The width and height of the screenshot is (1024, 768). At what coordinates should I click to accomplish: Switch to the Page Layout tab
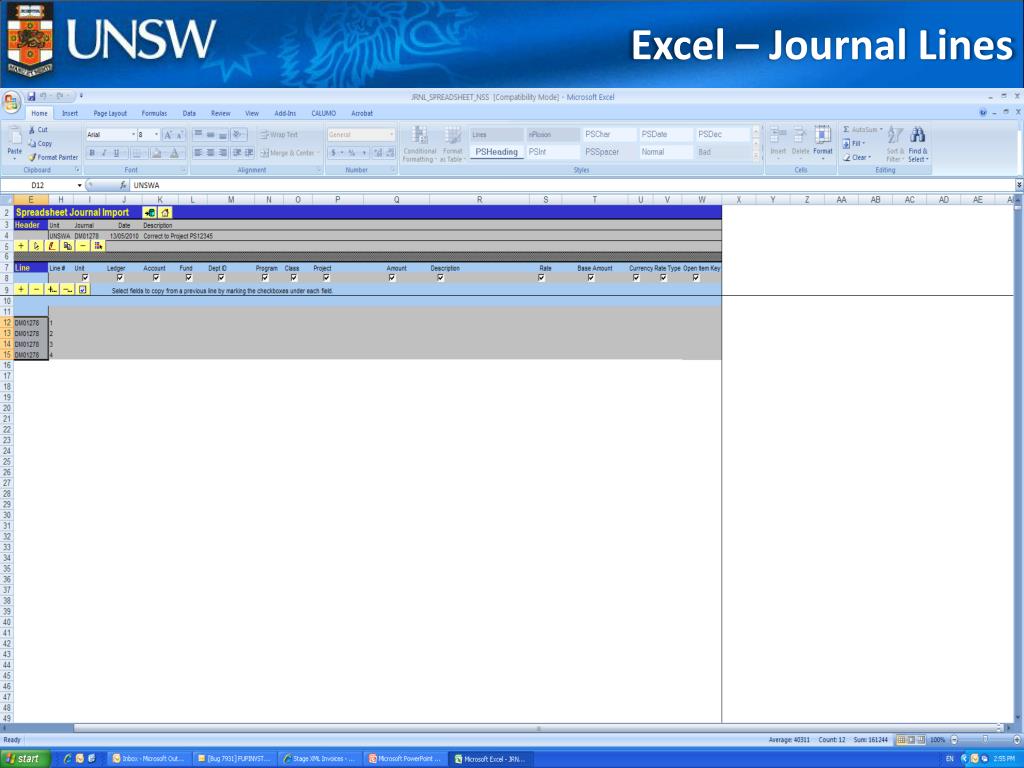[x=110, y=114]
